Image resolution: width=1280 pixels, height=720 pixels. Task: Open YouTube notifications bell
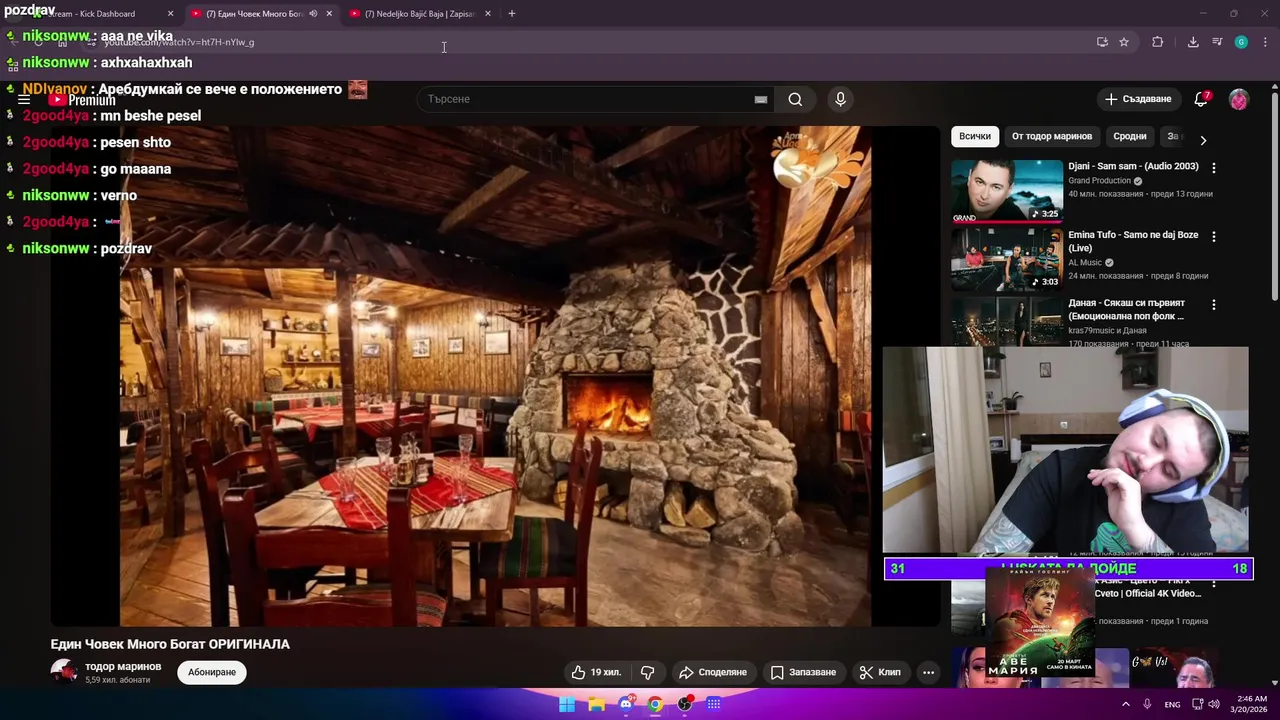1201,99
